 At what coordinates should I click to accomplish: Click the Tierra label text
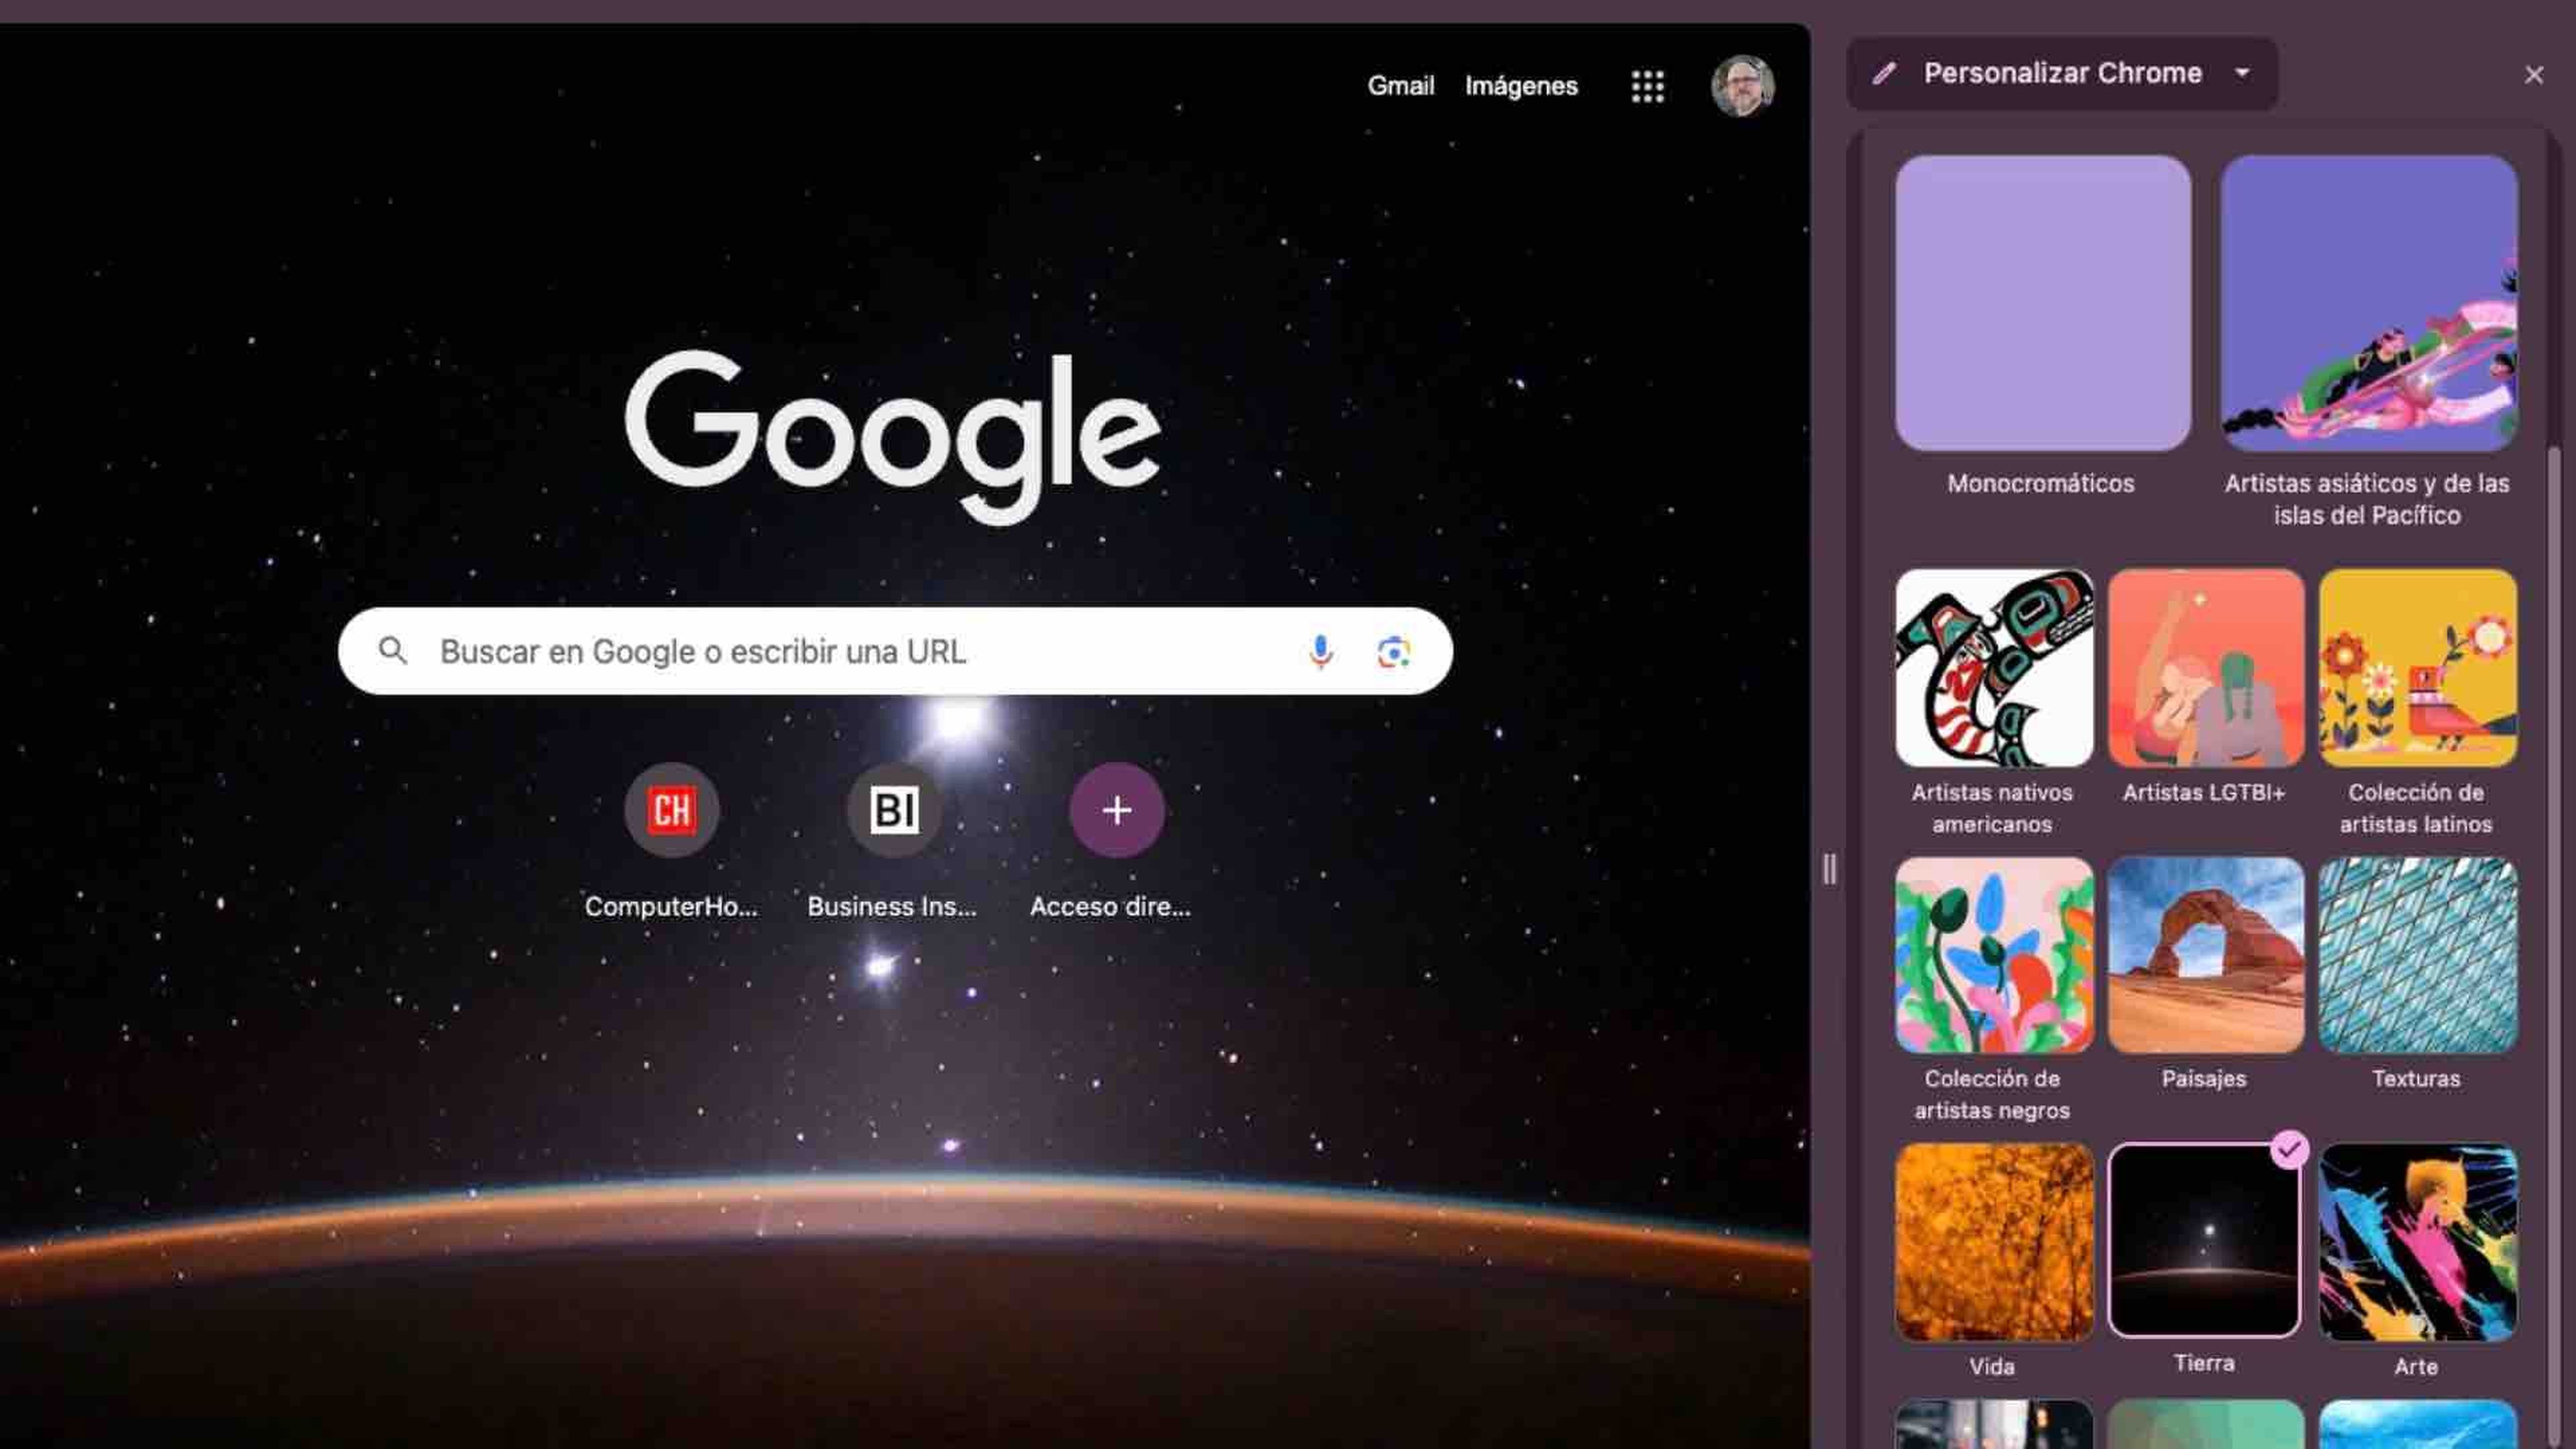click(2204, 1364)
